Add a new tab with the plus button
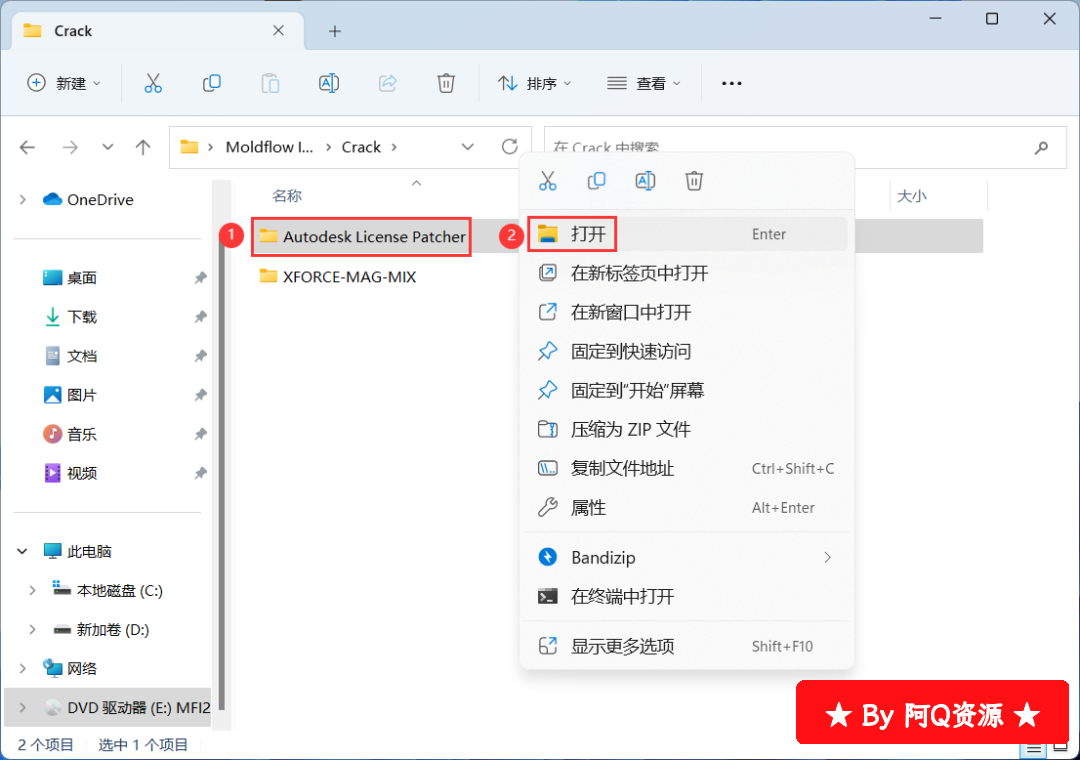This screenshot has height=760, width=1080. 335,31
